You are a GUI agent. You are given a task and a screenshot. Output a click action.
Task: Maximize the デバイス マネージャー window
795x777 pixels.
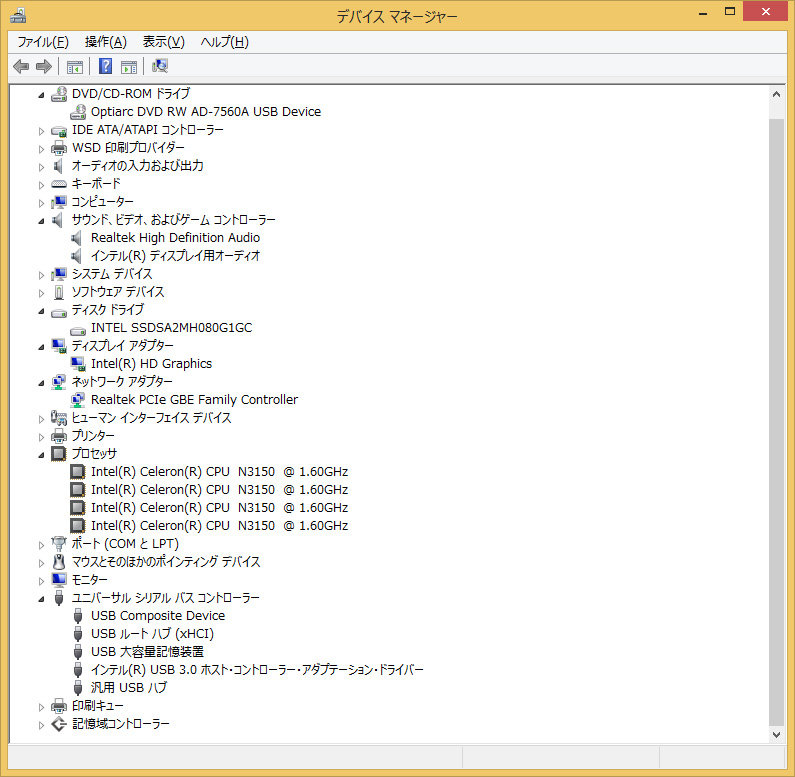(730, 12)
